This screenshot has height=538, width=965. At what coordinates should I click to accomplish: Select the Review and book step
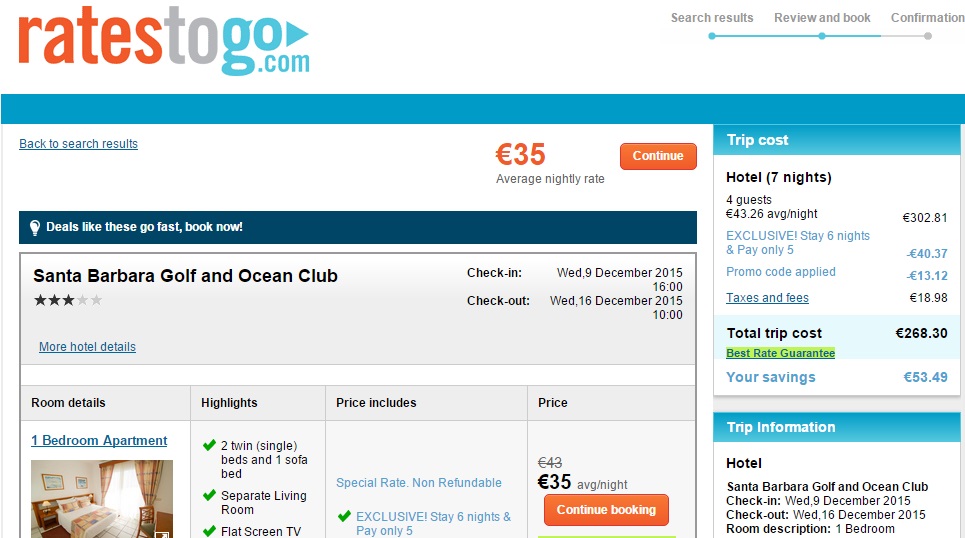[822, 17]
